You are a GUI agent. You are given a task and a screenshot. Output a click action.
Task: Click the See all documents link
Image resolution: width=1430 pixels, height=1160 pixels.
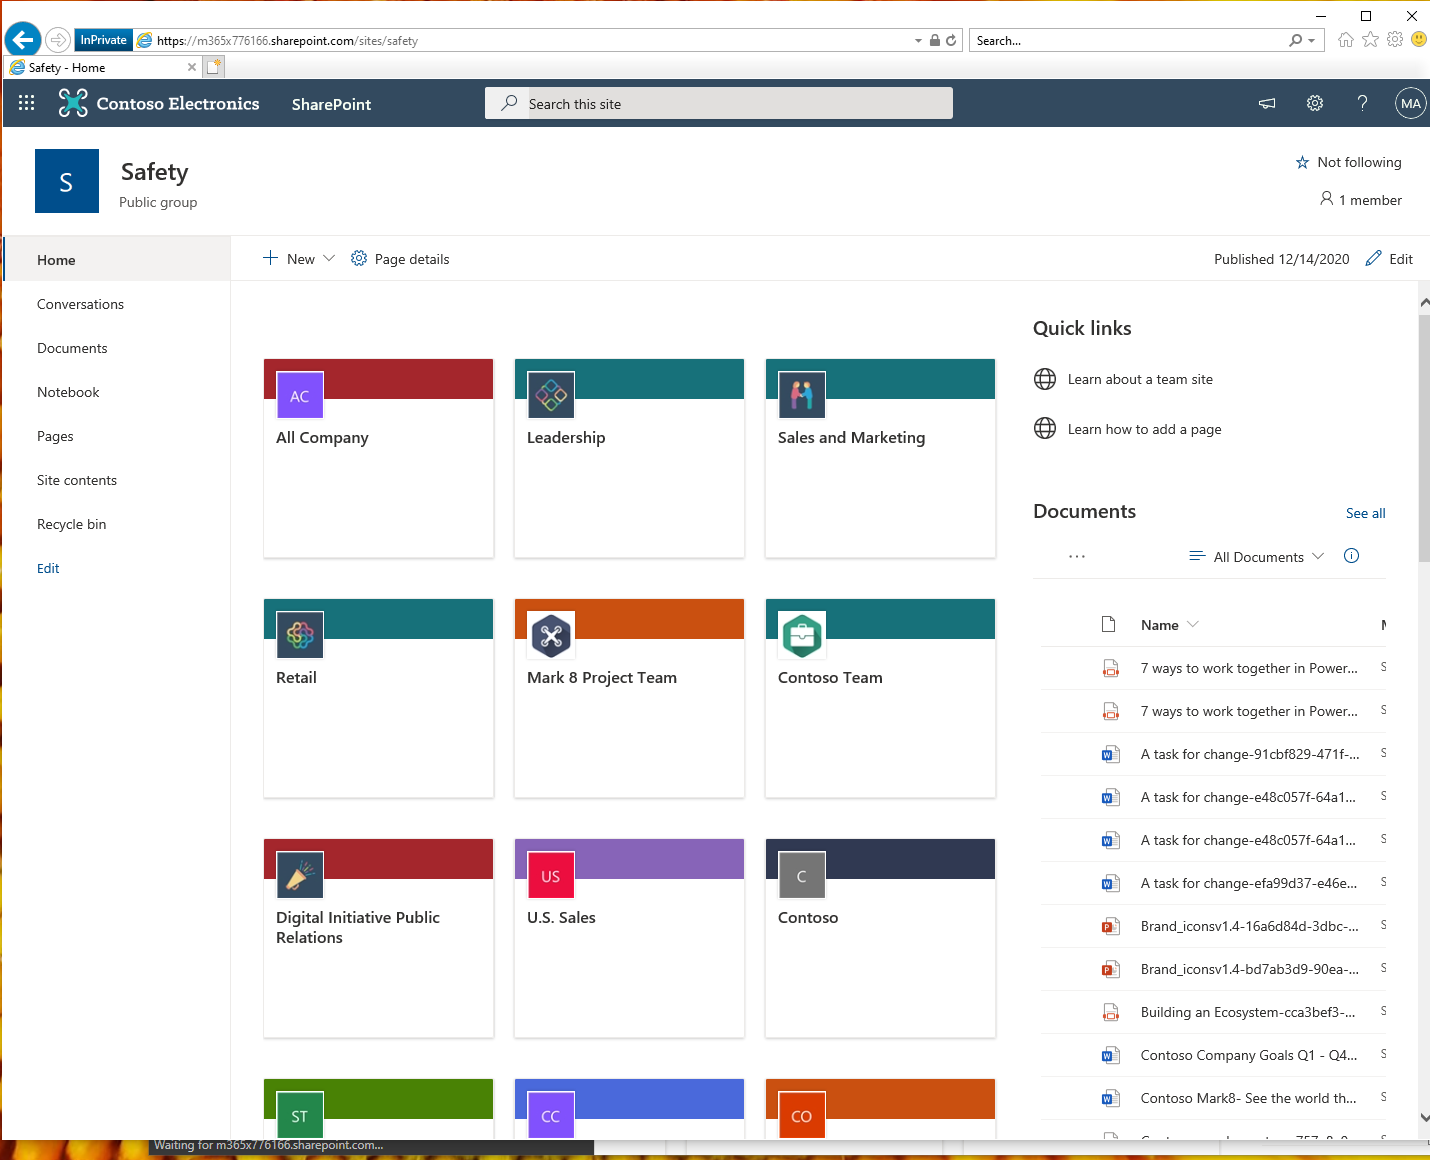coord(1365,513)
